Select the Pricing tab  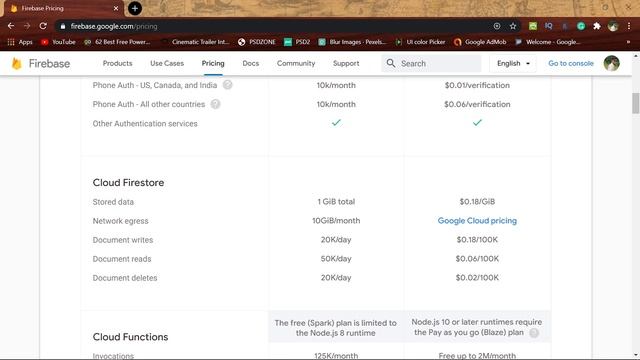pos(213,63)
